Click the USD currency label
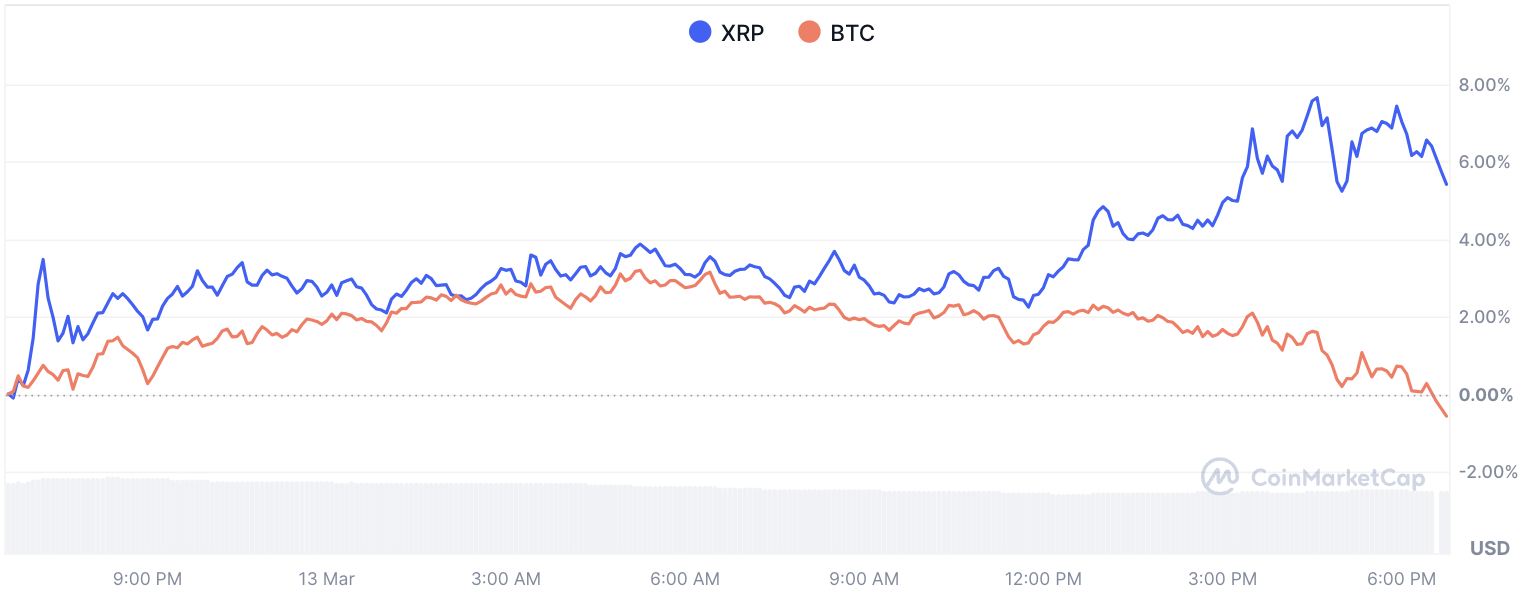1528x604 pixels. coord(1490,548)
